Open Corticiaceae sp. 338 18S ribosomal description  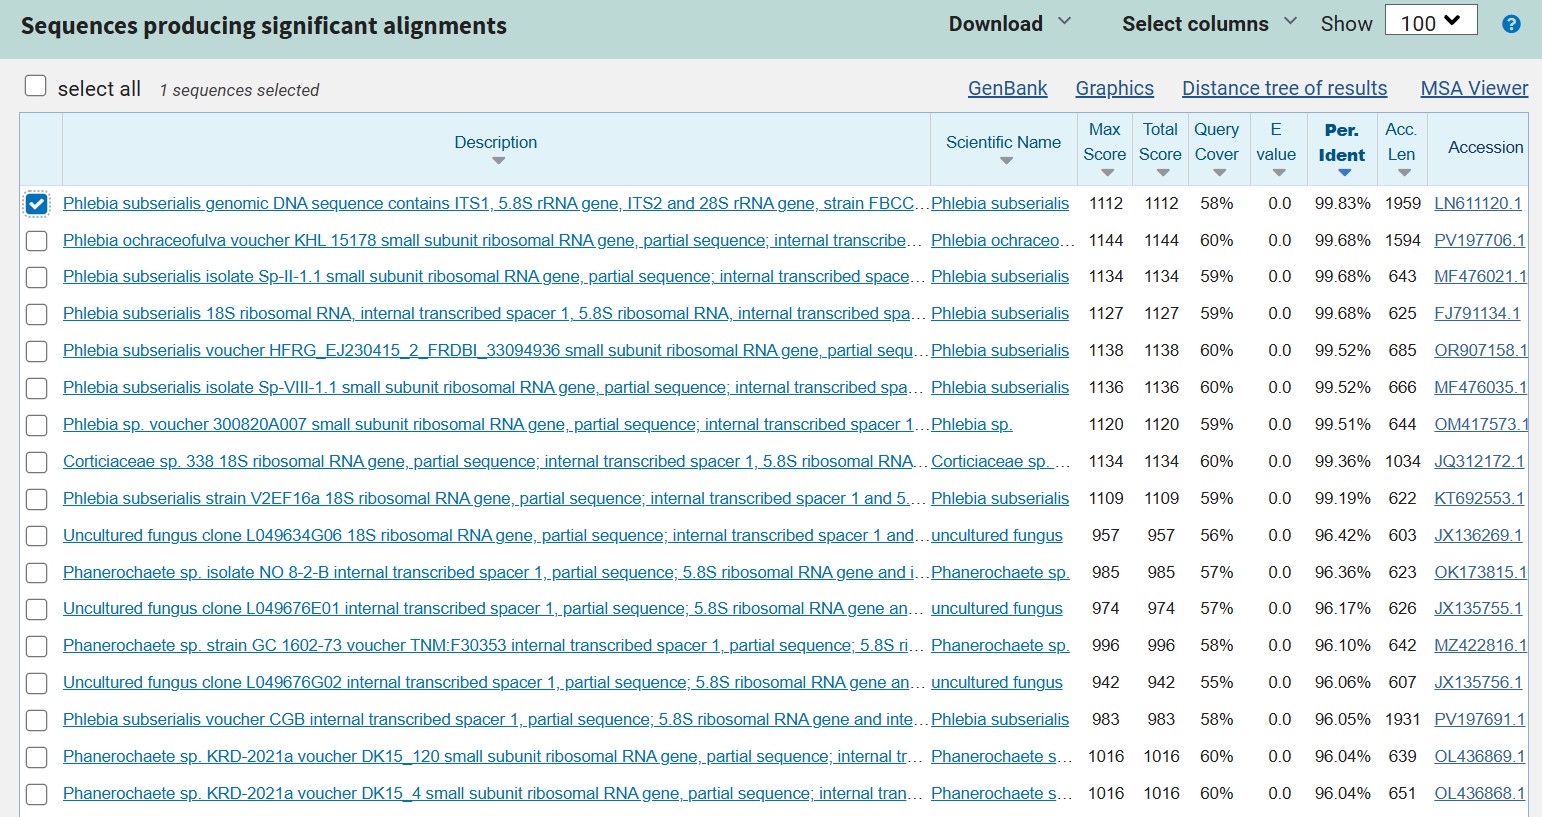(x=495, y=461)
